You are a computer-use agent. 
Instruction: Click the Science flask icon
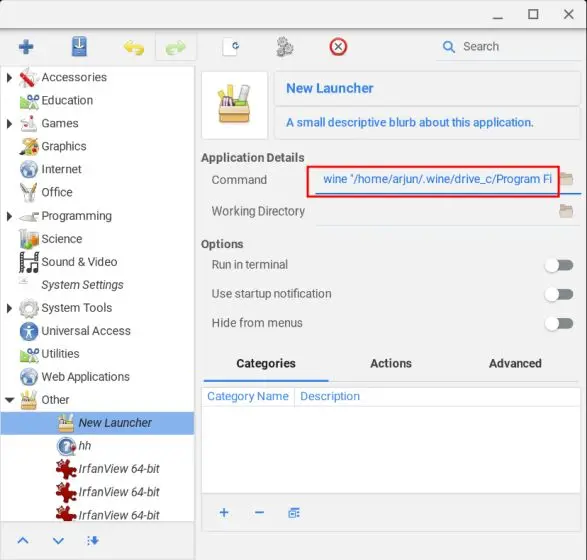click(x=29, y=239)
